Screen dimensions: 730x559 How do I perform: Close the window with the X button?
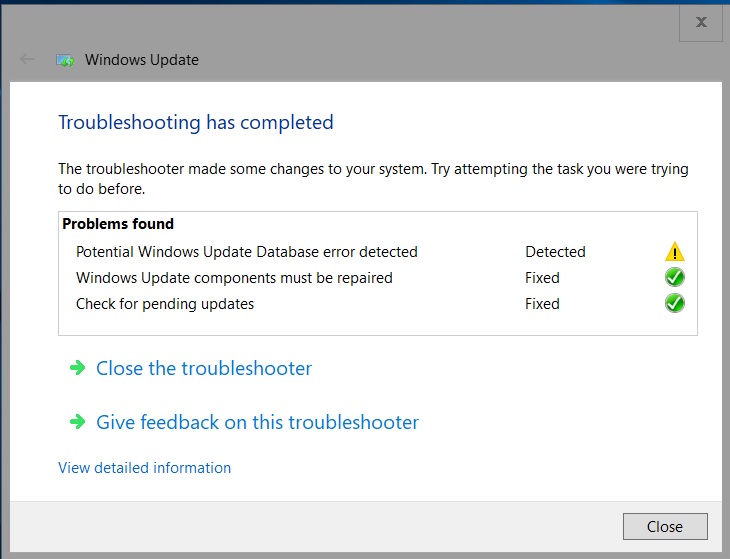[x=701, y=22]
